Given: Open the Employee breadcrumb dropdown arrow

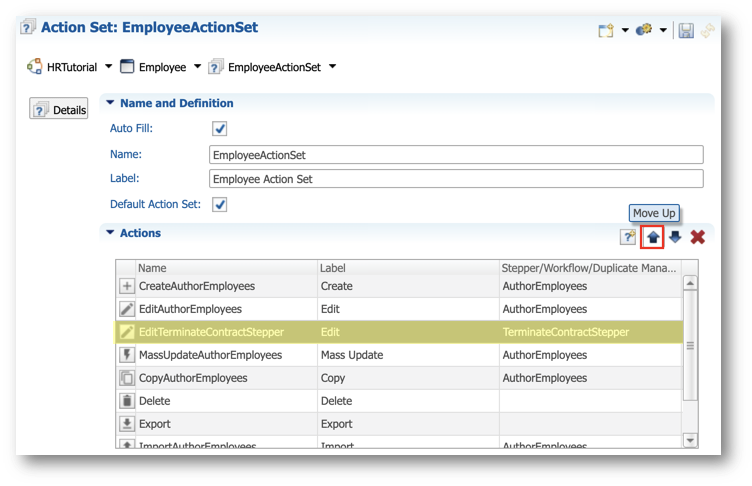Looking at the screenshot, I should point(197,66).
